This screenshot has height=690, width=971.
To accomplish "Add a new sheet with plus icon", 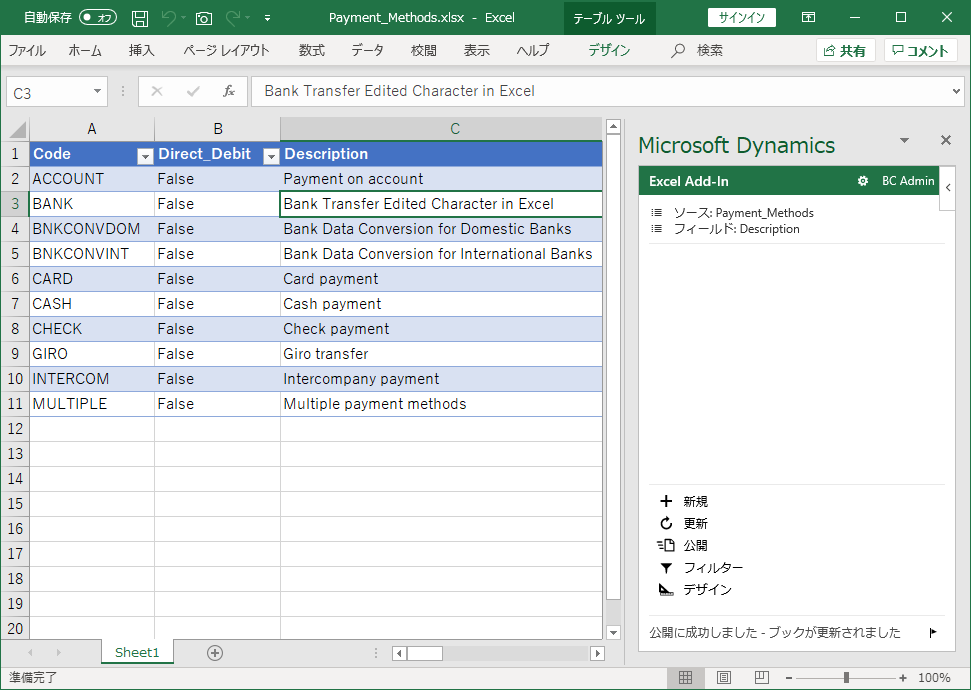I will [x=215, y=653].
